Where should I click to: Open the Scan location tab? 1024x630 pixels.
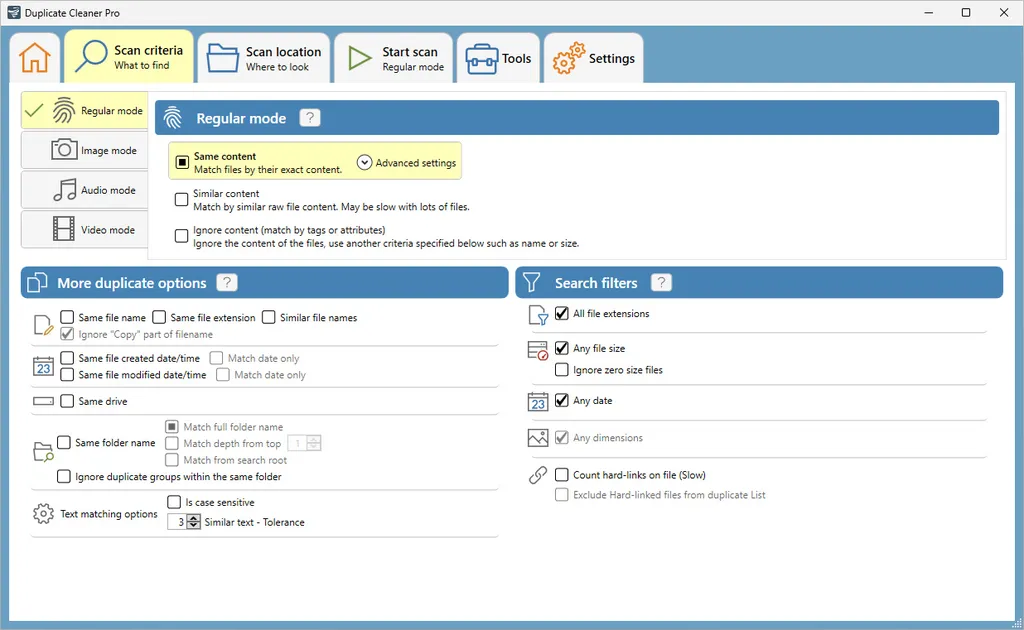point(264,58)
